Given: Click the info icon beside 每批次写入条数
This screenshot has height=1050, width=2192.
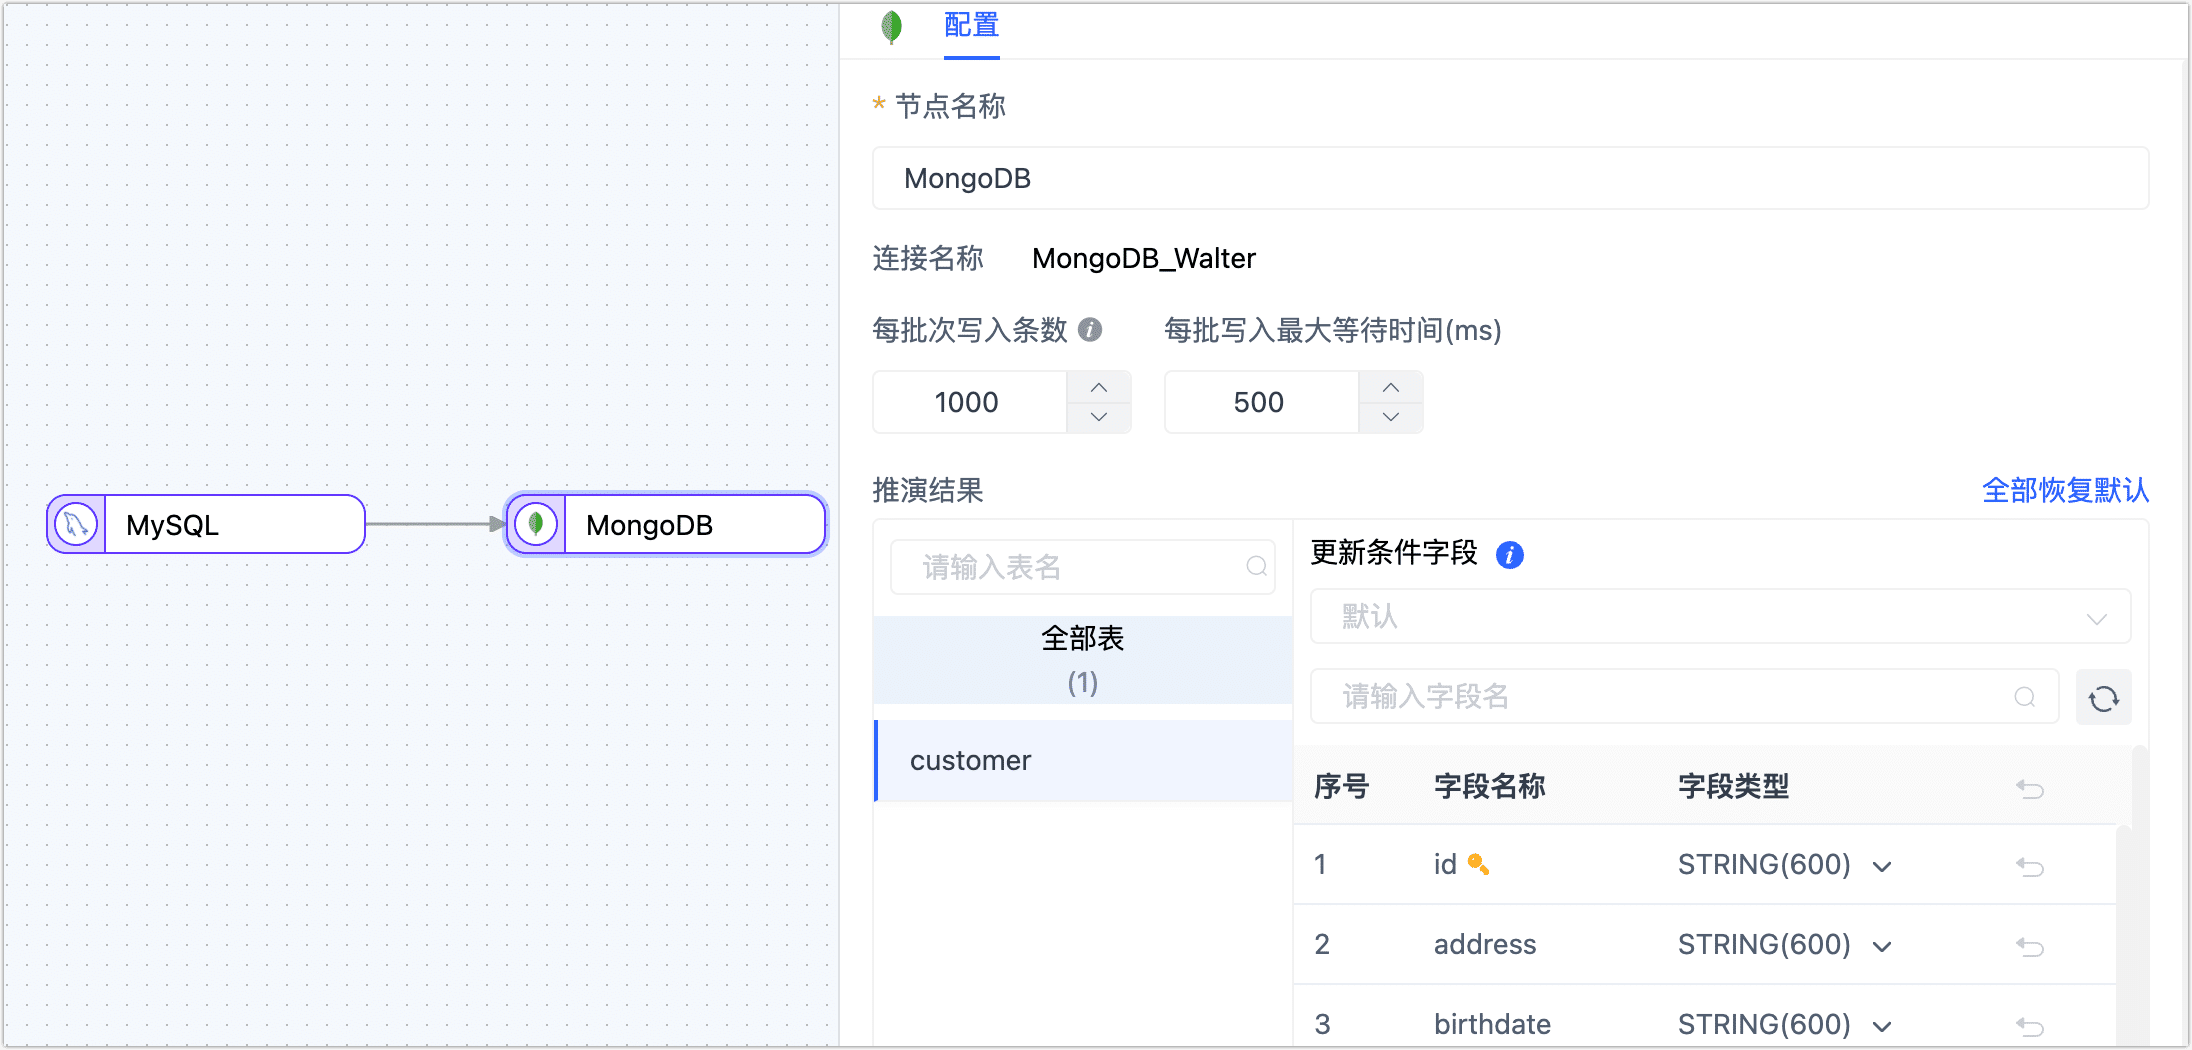Looking at the screenshot, I should [x=1090, y=330].
